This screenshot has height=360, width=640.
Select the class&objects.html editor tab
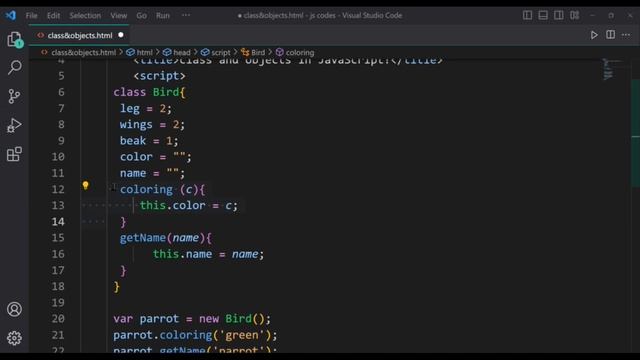[x=79, y=36]
